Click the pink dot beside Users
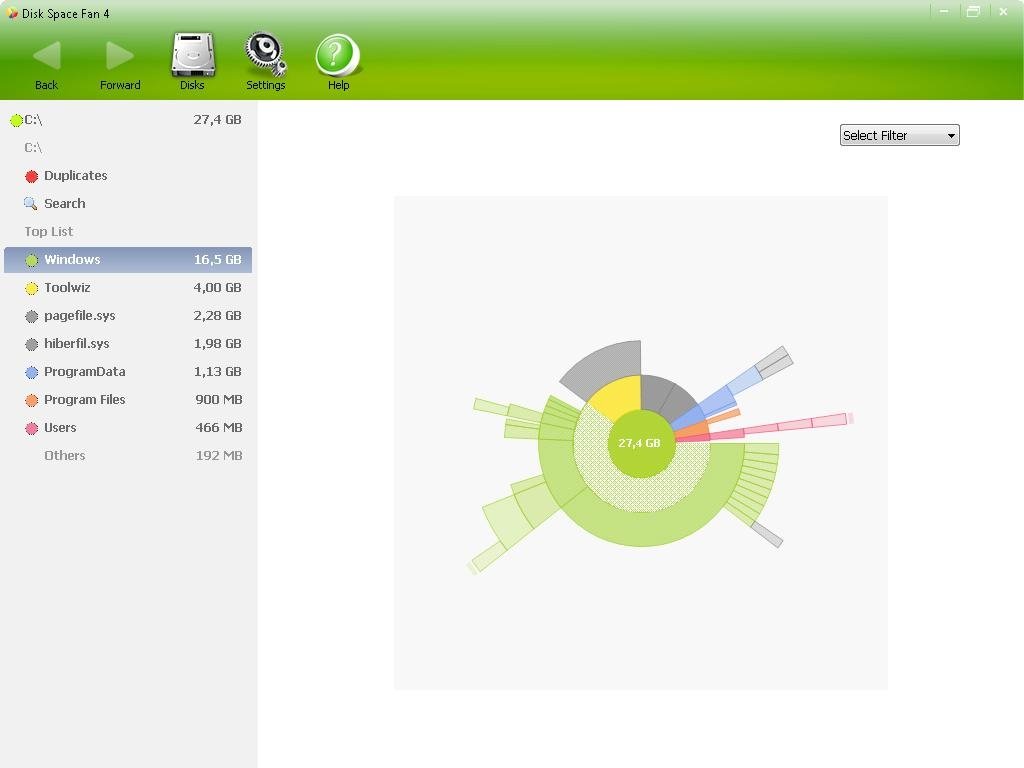Viewport: 1024px width, 768px height. pos(31,428)
